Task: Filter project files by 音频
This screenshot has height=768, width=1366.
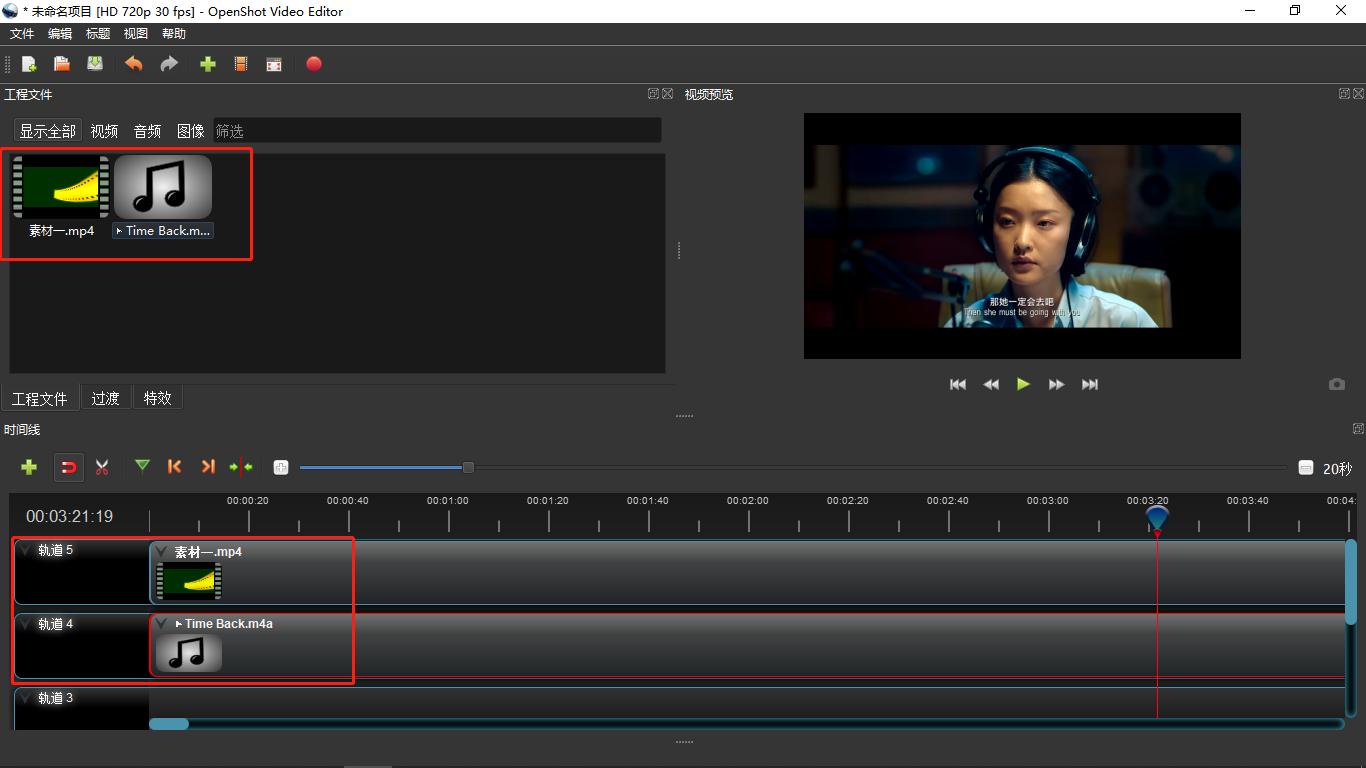Action: pos(147,131)
